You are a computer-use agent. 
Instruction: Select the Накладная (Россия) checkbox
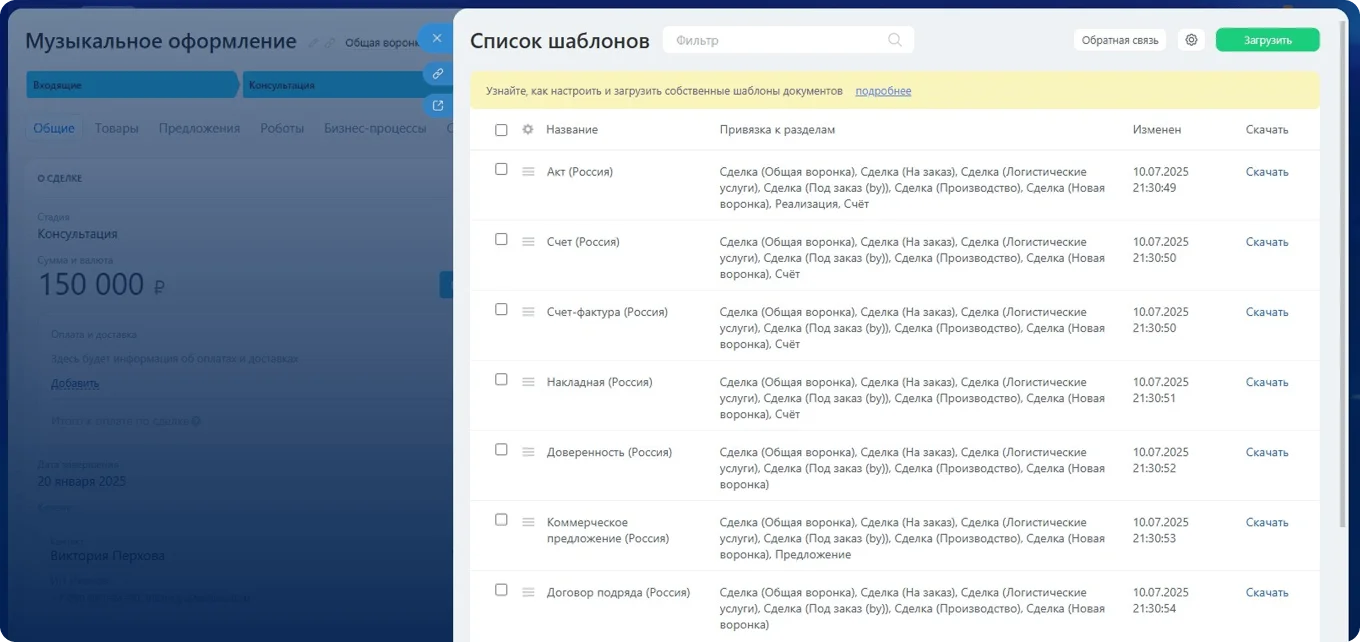coord(501,380)
